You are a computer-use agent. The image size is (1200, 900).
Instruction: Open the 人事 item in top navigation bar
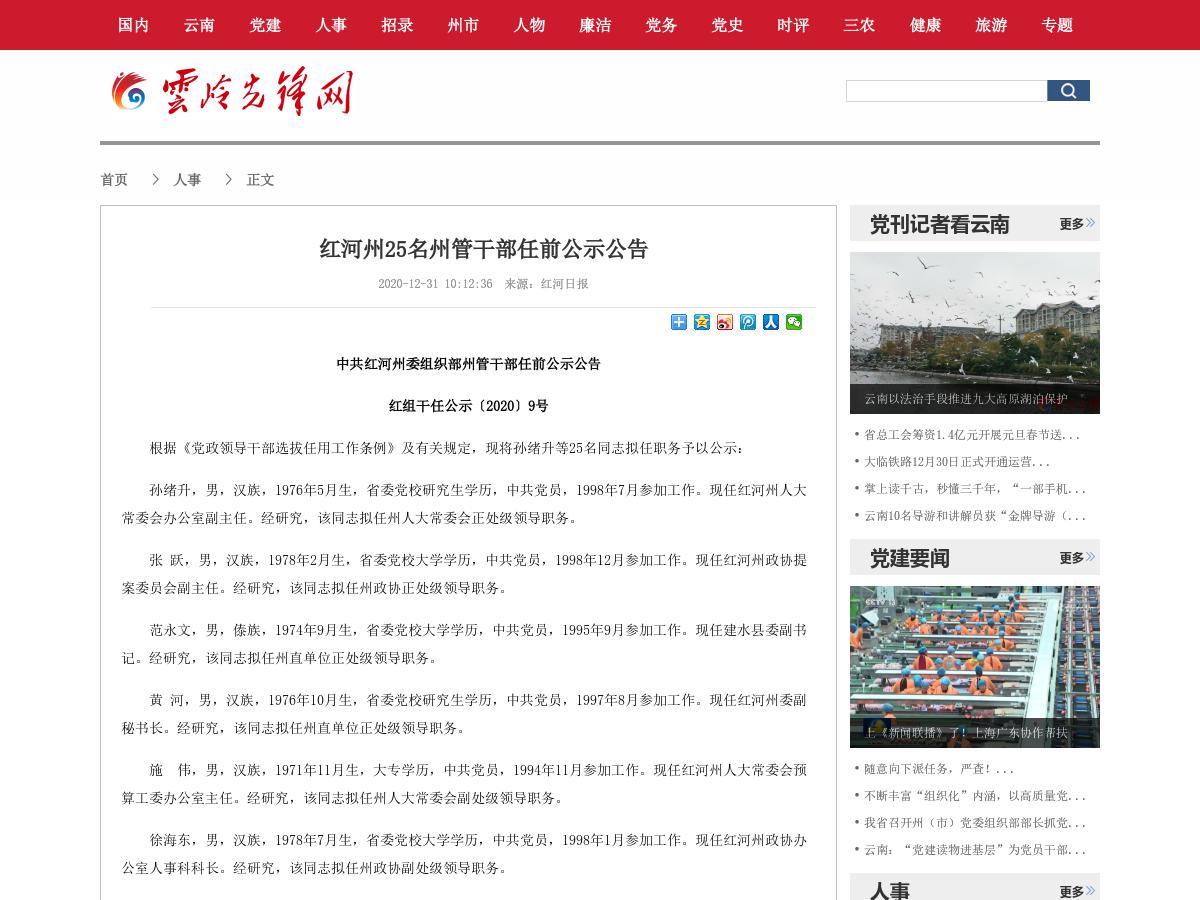click(331, 25)
